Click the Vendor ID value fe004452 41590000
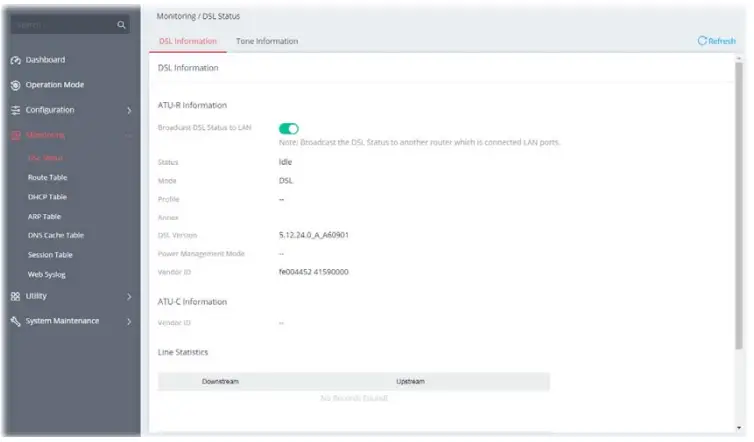 pyautogui.click(x=314, y=272)
